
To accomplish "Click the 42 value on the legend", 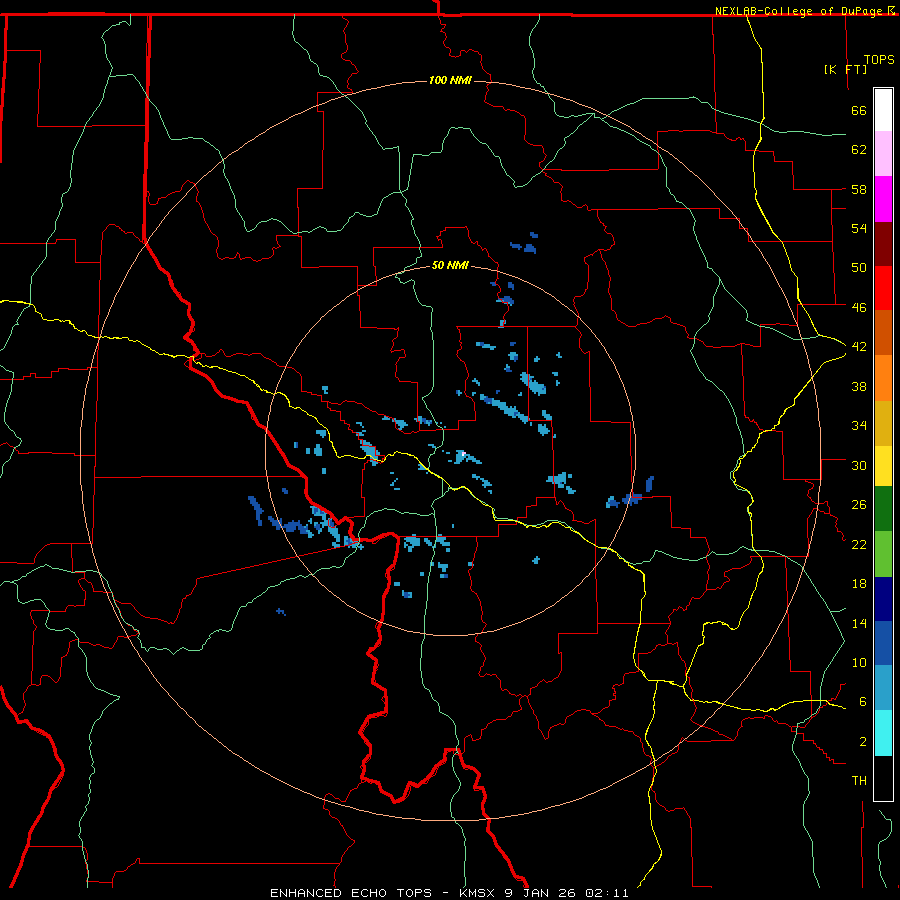I will point(859,347).
